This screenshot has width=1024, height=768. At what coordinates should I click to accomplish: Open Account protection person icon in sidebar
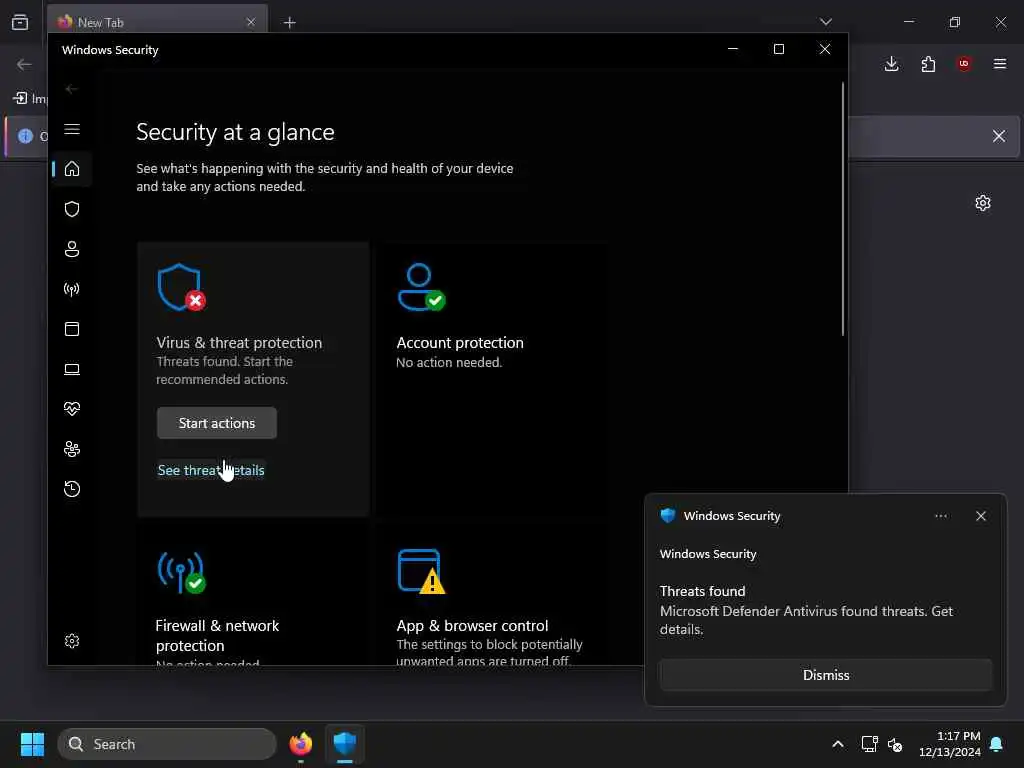[72, 249]
